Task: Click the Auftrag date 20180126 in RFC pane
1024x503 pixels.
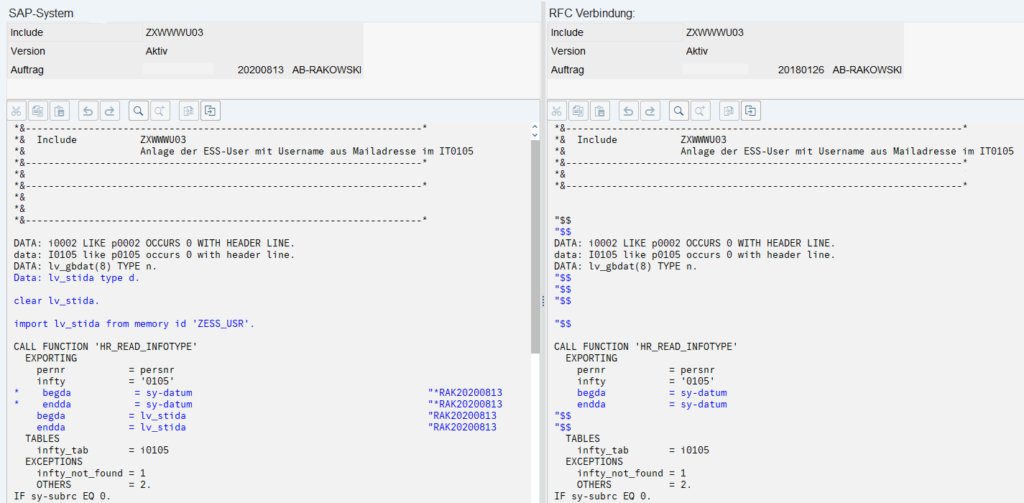Action: tap(799, 70)
